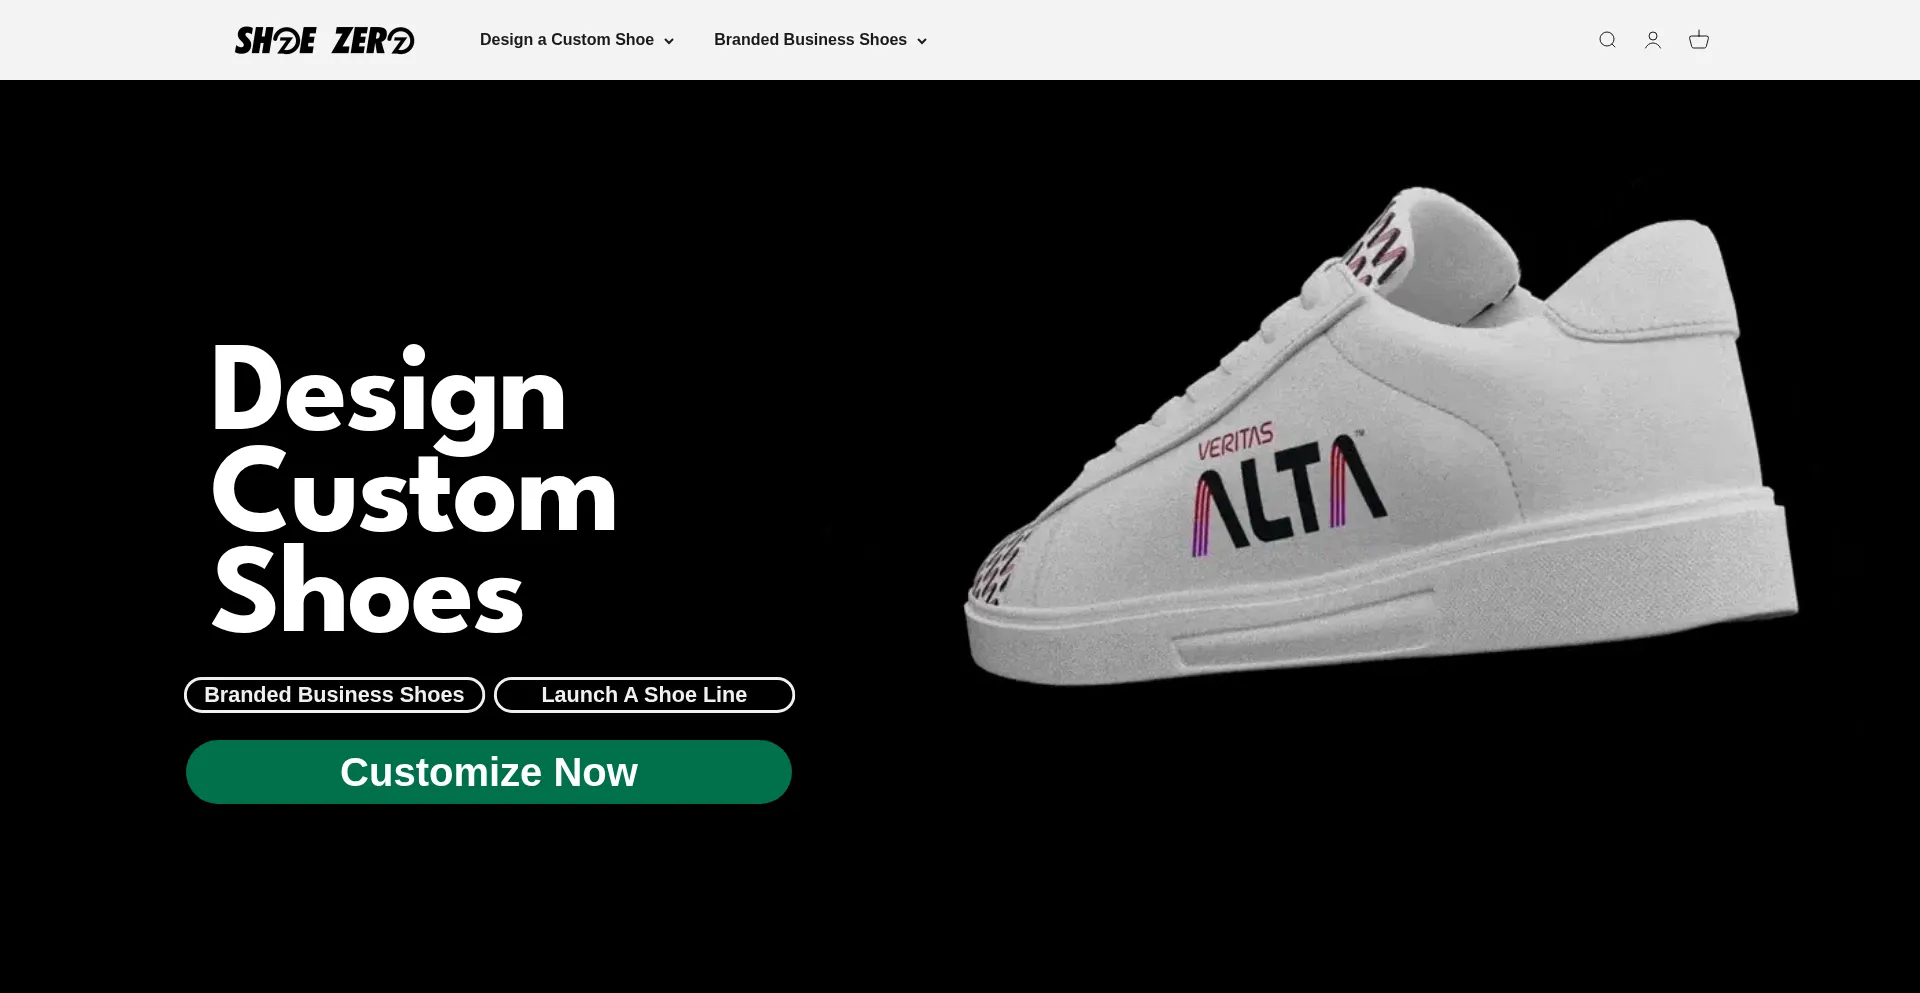Expand chevron beside Branded Business Shoes in header
The height and width of the screenshot is (993, 1920).
[922, 41]
